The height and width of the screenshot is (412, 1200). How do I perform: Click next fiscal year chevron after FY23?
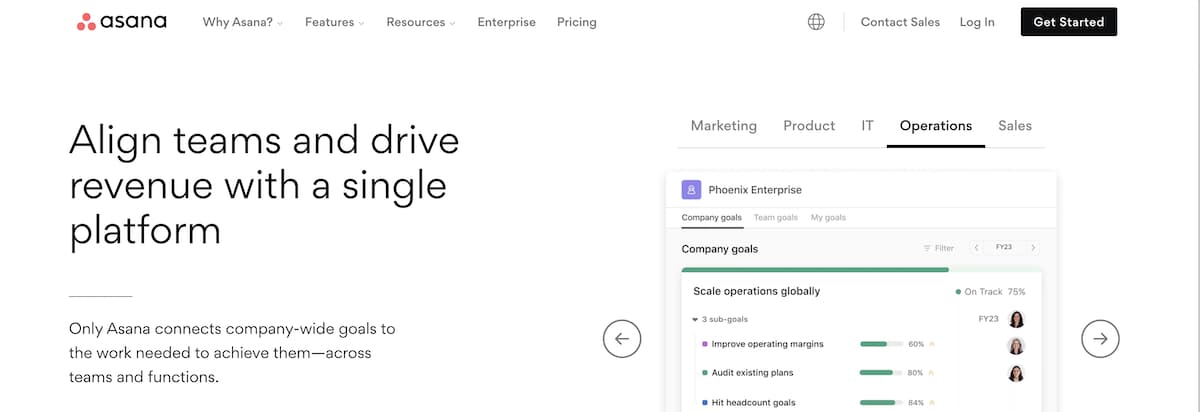coord(1033,247)
